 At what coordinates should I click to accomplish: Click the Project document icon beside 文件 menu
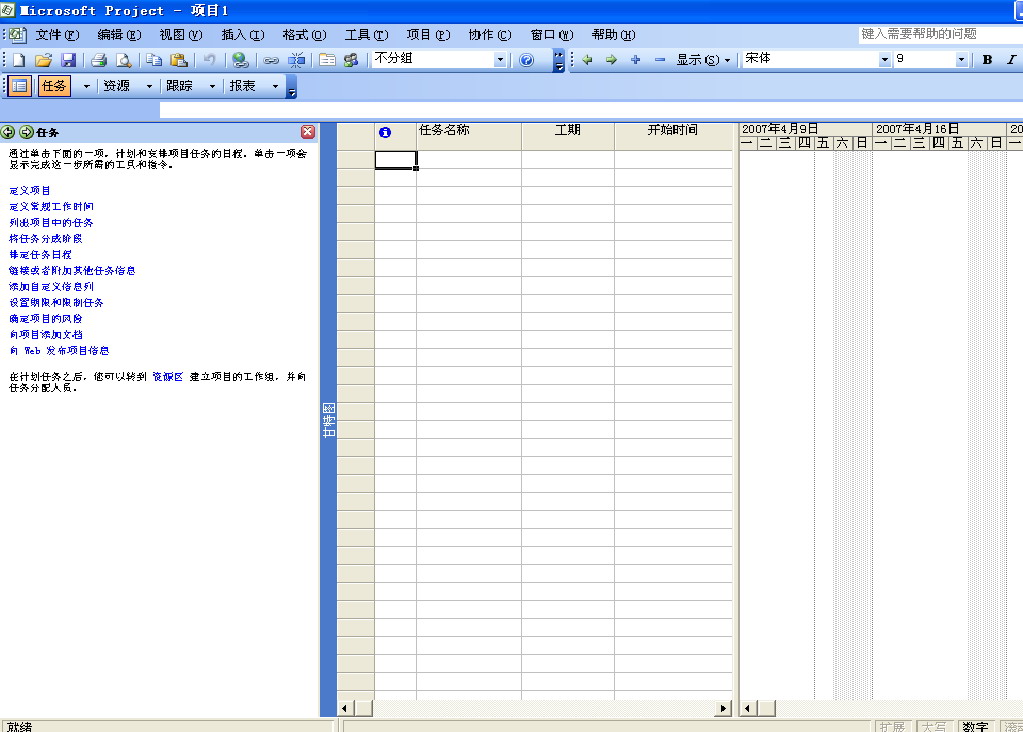[18, 35]
